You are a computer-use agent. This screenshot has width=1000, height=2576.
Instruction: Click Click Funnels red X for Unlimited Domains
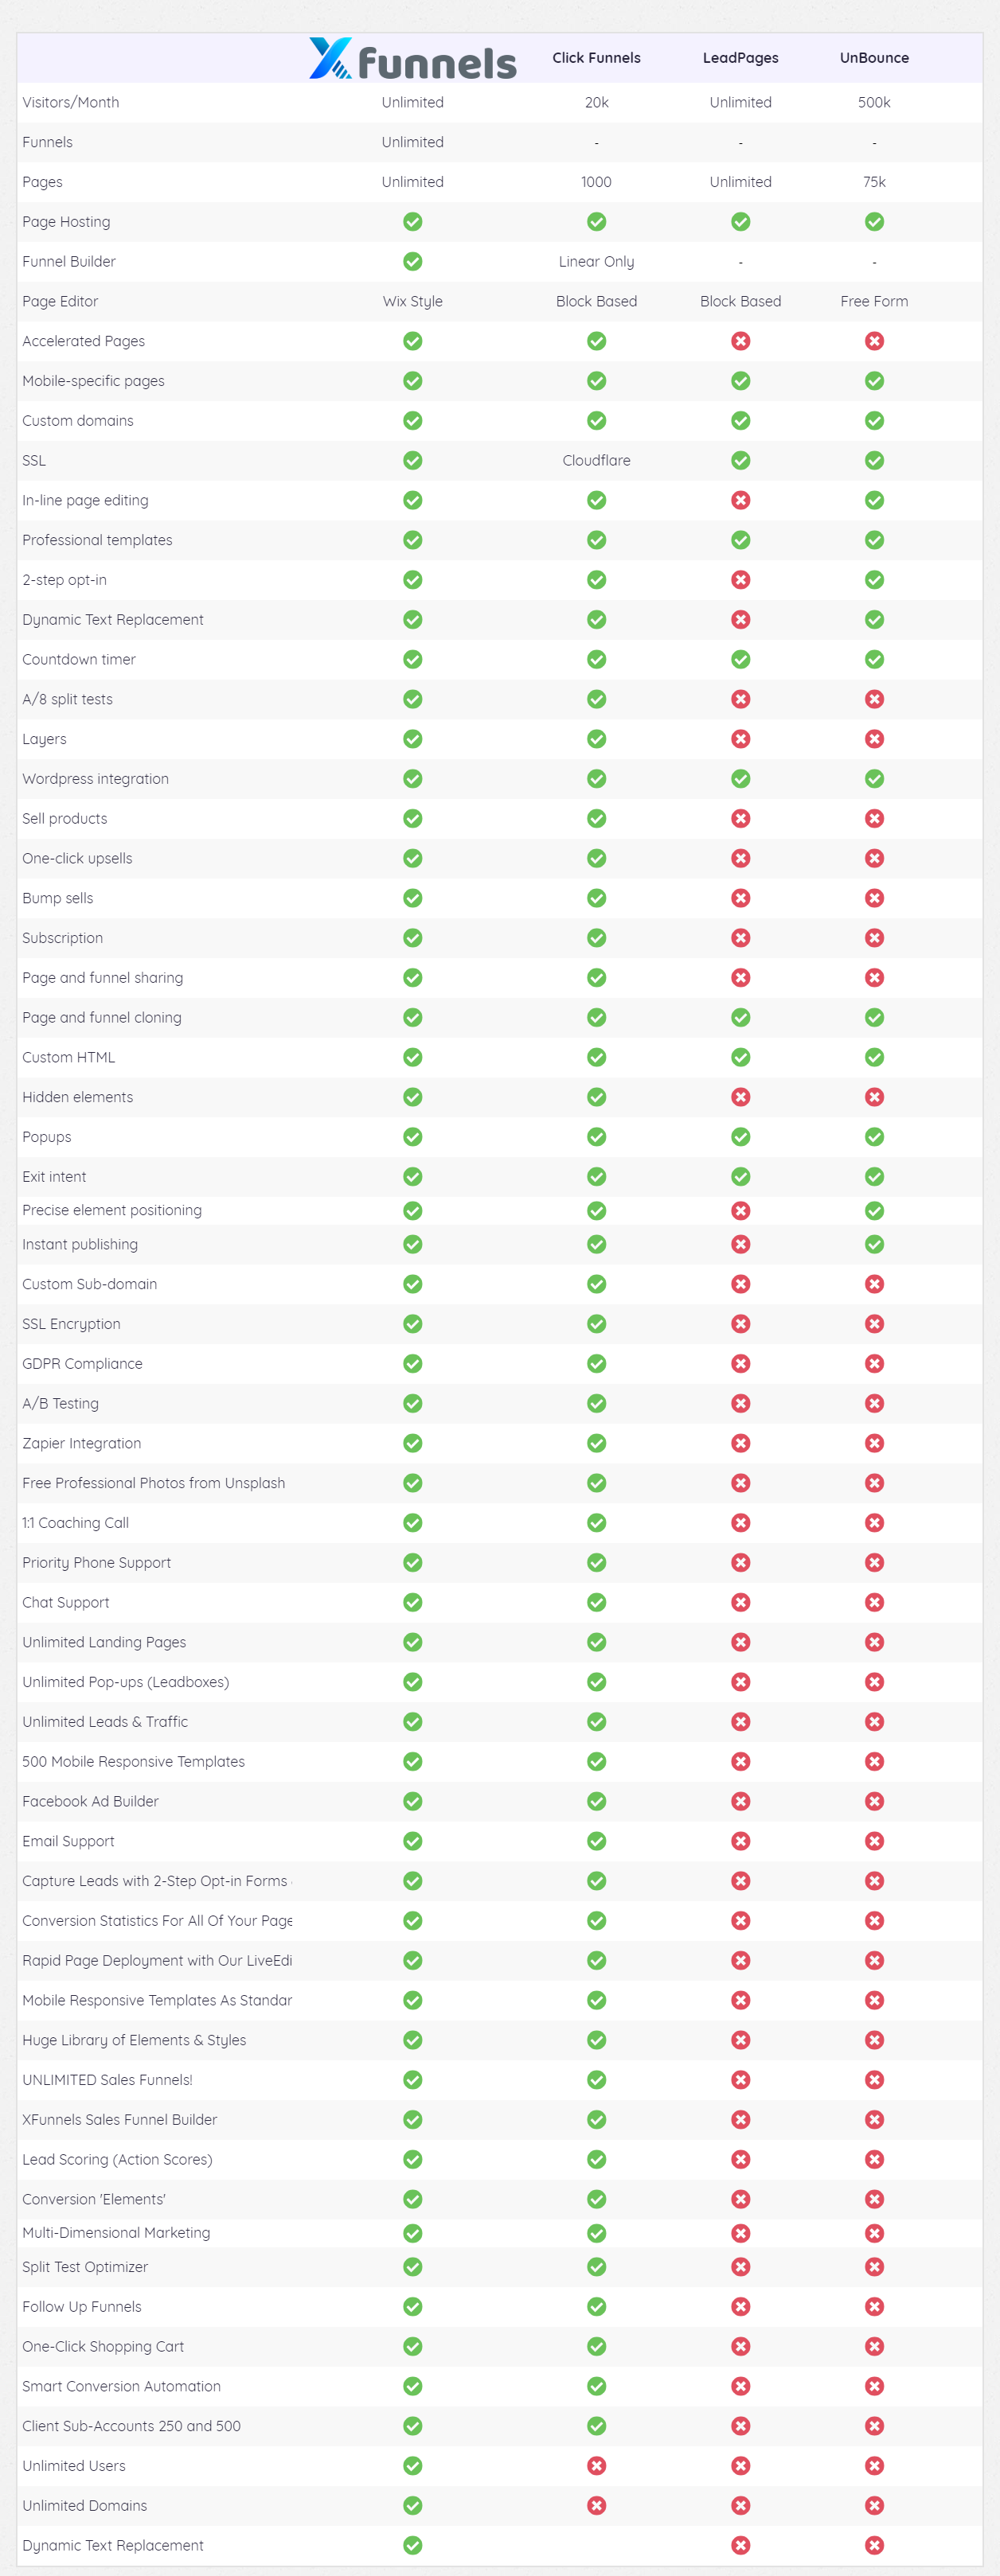(x=596, y=2505)
